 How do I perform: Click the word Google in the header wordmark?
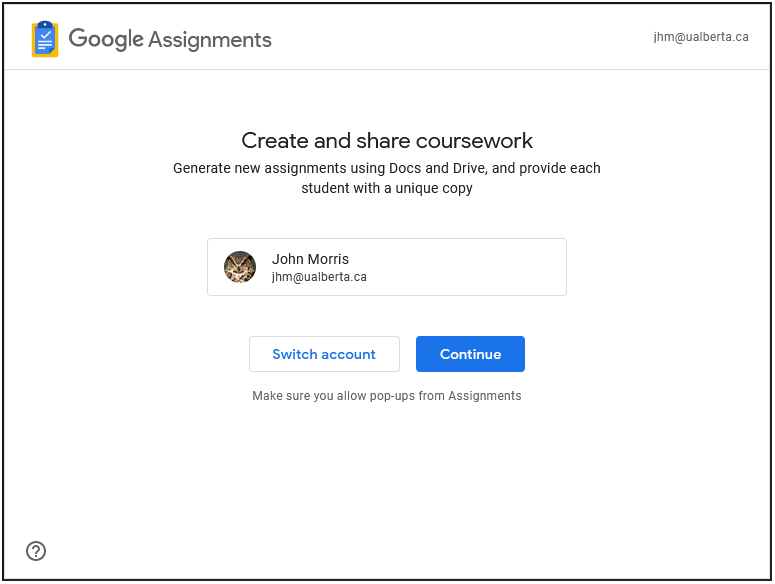click(x=106, y=39)
